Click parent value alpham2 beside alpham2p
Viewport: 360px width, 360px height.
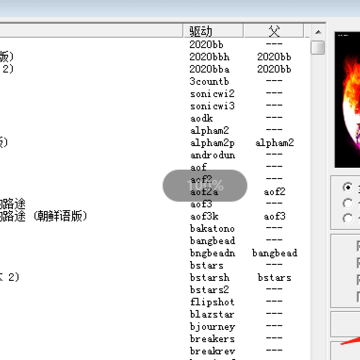tap(274, 143)
